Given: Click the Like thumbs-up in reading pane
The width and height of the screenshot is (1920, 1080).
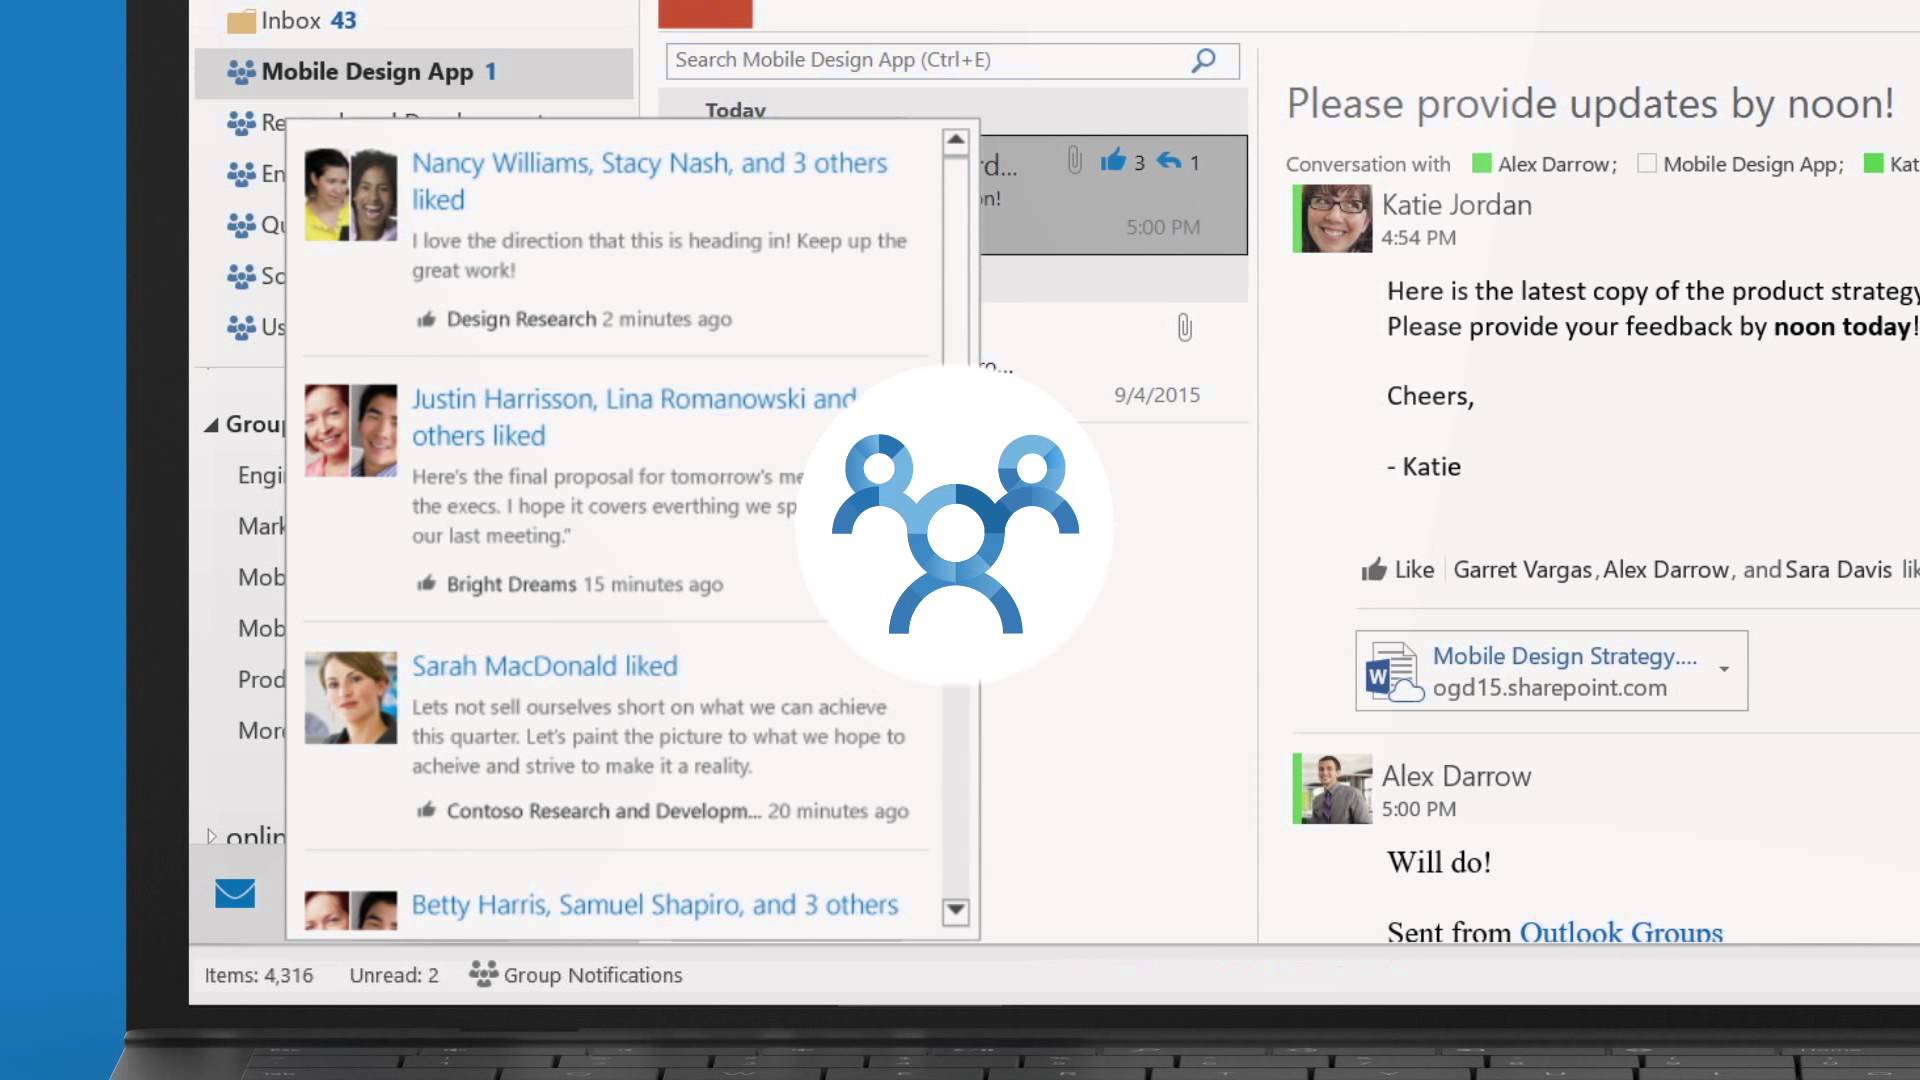Looking at the screenshot, I should (x=1375, y=570).
